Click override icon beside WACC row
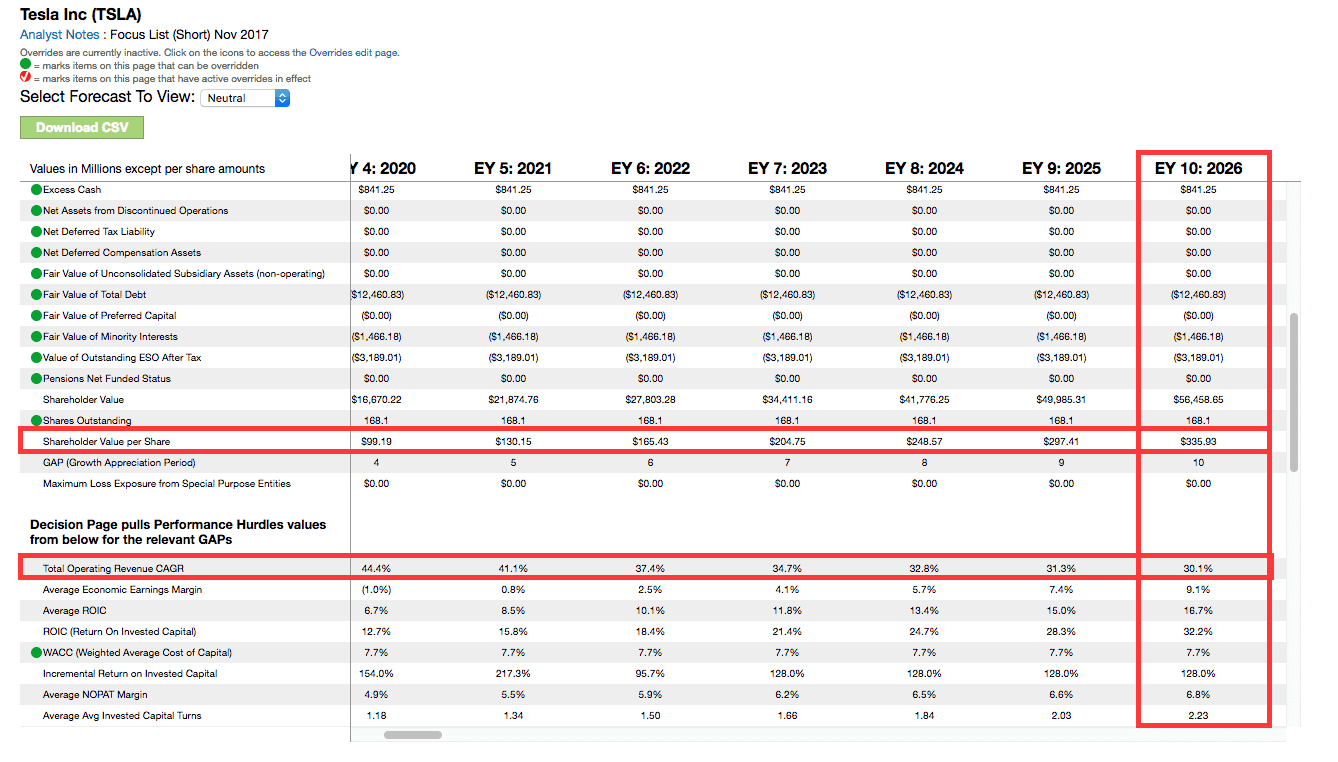 coord(36,653)
